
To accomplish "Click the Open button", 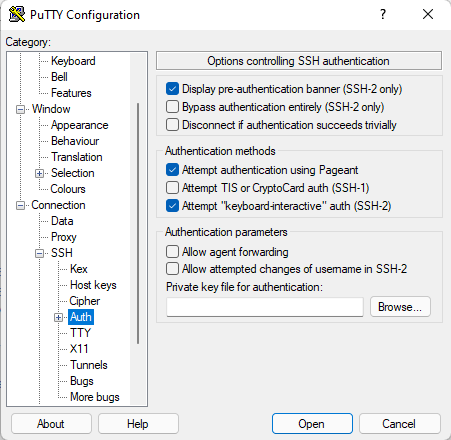I will (312, 424).
